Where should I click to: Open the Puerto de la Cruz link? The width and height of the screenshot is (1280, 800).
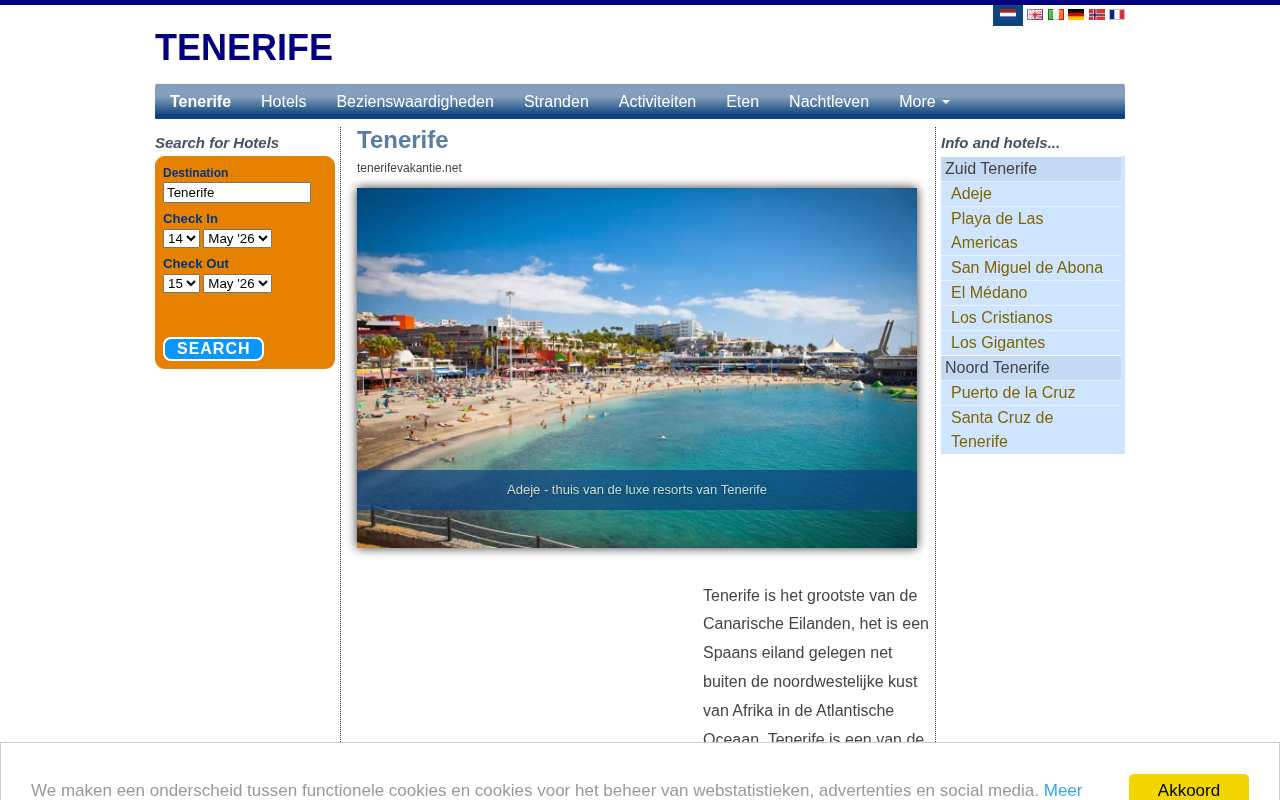pyautogui.click(x=1013, y=393)
